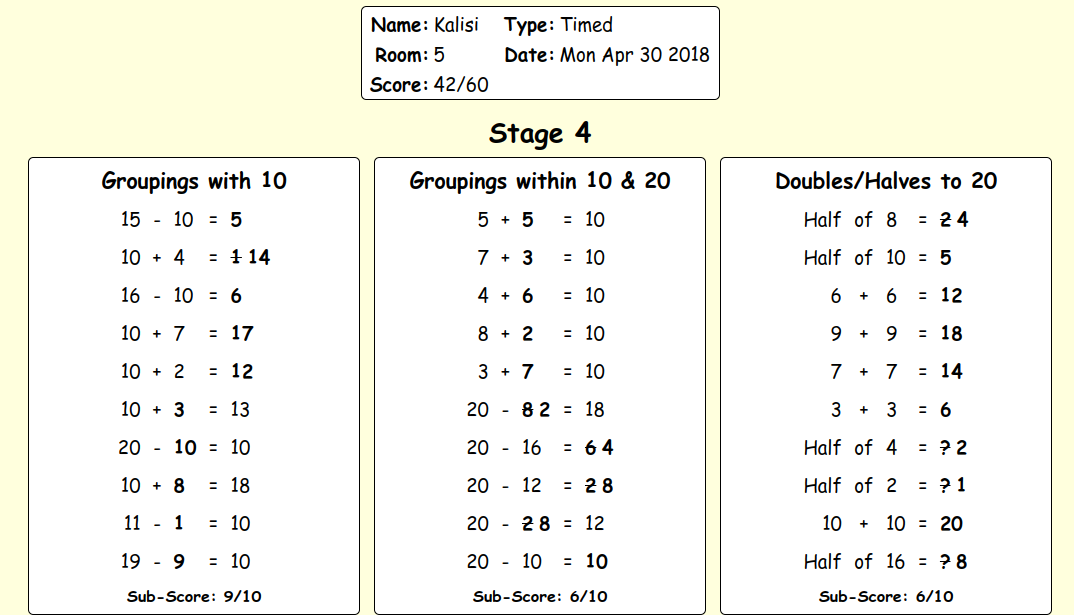Image resolution: width=1074 pixels, height=615 pixels.
Task: Select the Groupings within 10 & 20 title
Action: click(x=540, y=181)
